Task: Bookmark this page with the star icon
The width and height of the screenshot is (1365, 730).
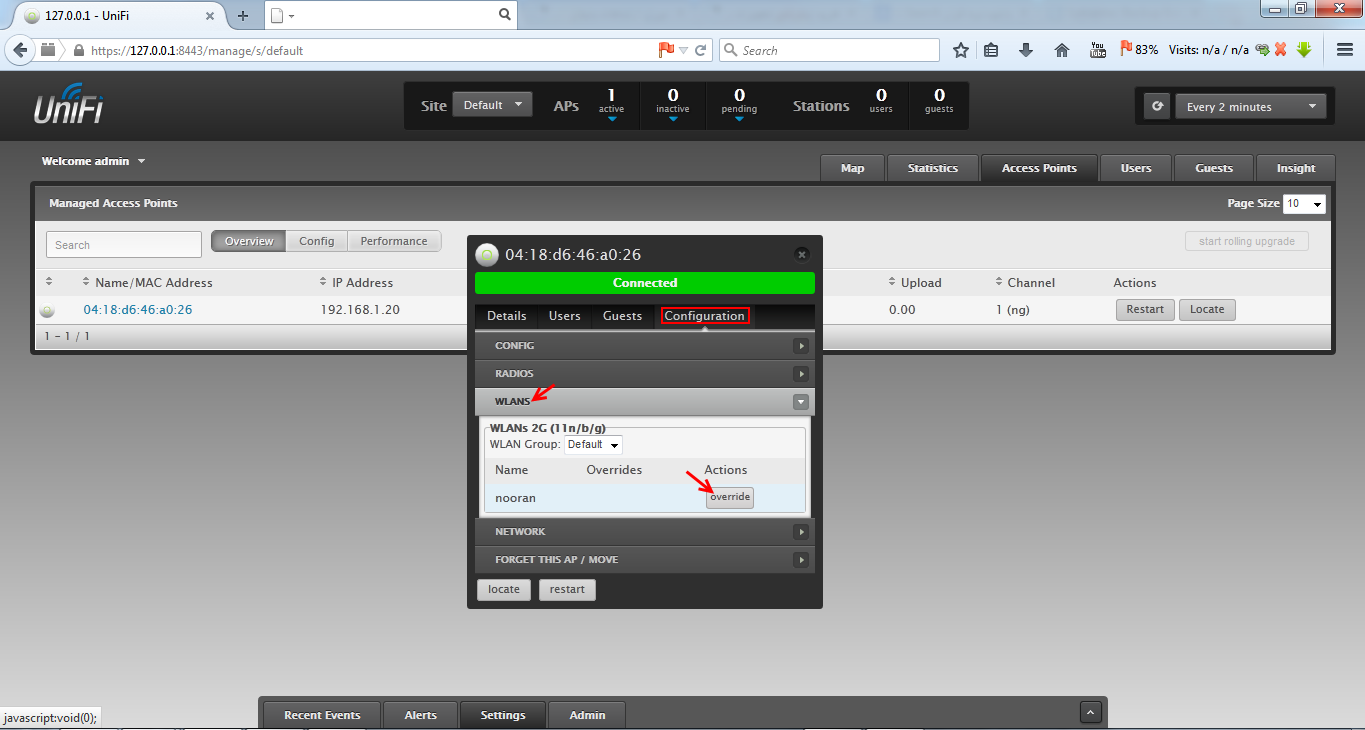Action: pos(961,50)
